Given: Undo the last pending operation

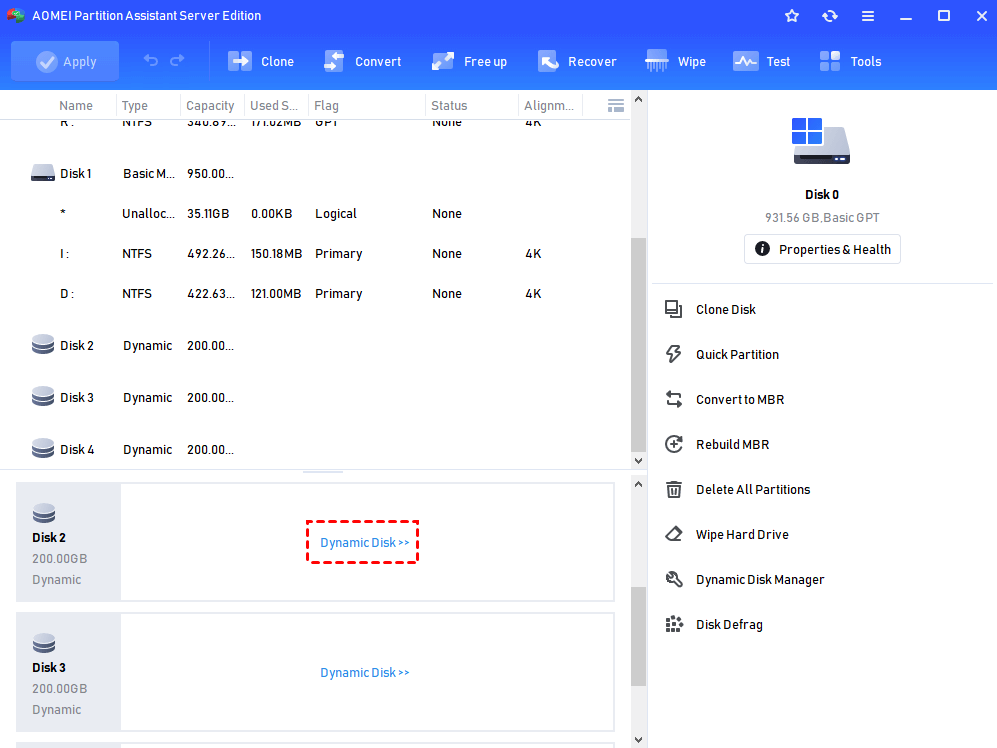Looking at the screenshot, I should (151, 60).
